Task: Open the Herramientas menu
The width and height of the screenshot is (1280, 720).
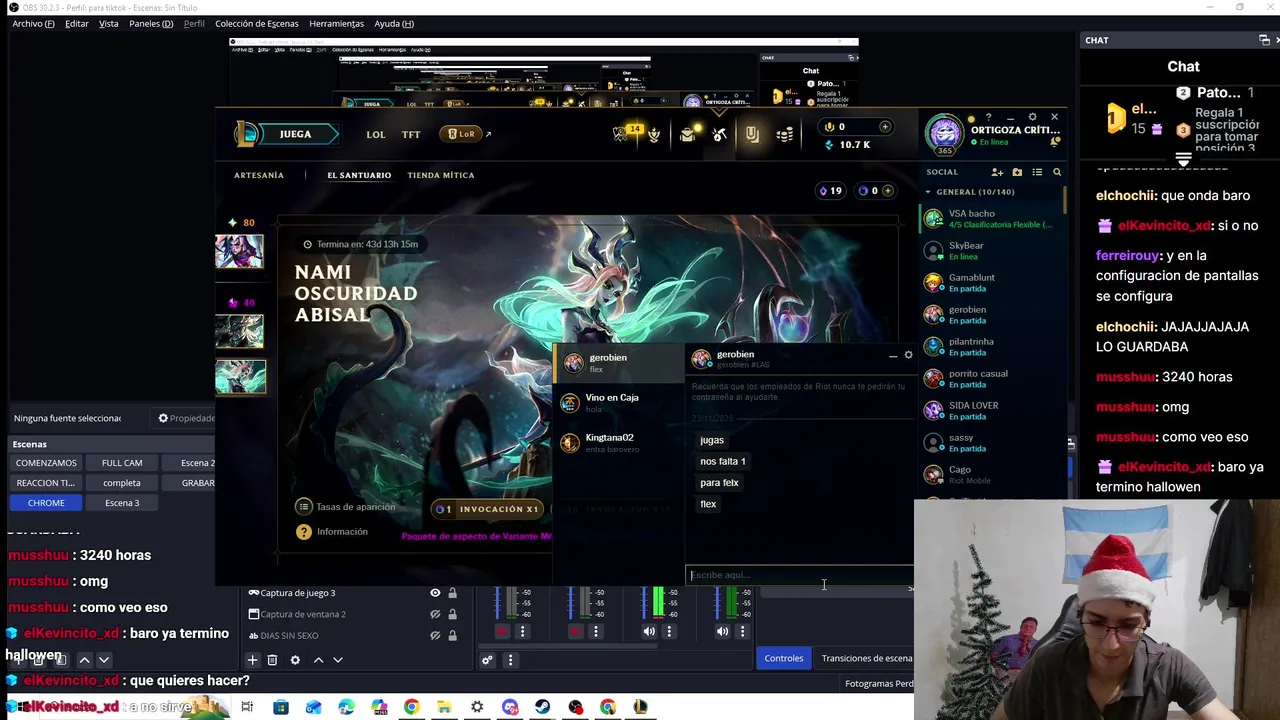Action: pyautogui.click(x=336, y=23)
